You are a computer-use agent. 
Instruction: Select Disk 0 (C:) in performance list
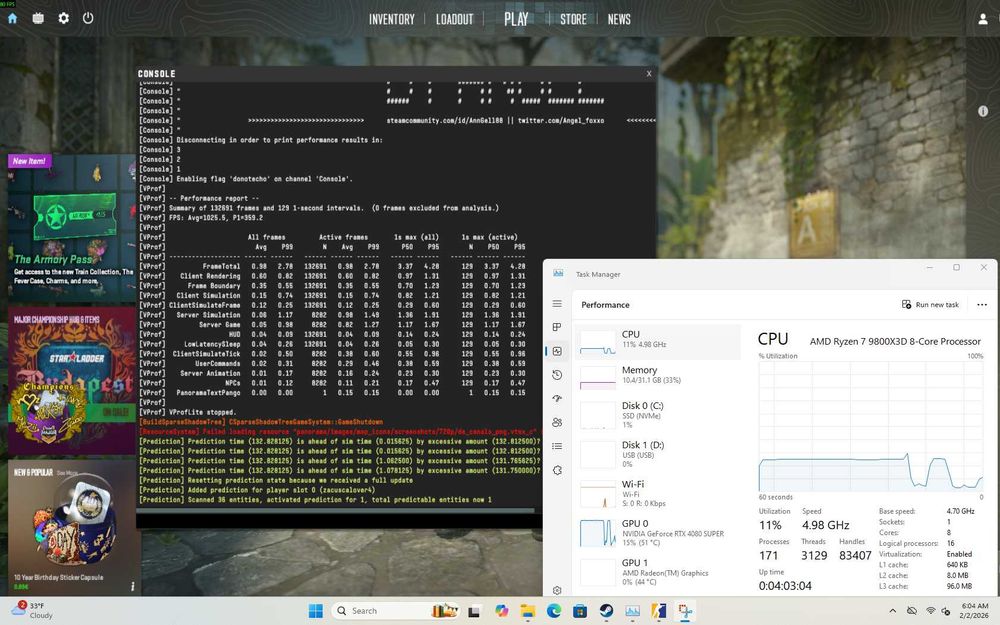point(658,415)
